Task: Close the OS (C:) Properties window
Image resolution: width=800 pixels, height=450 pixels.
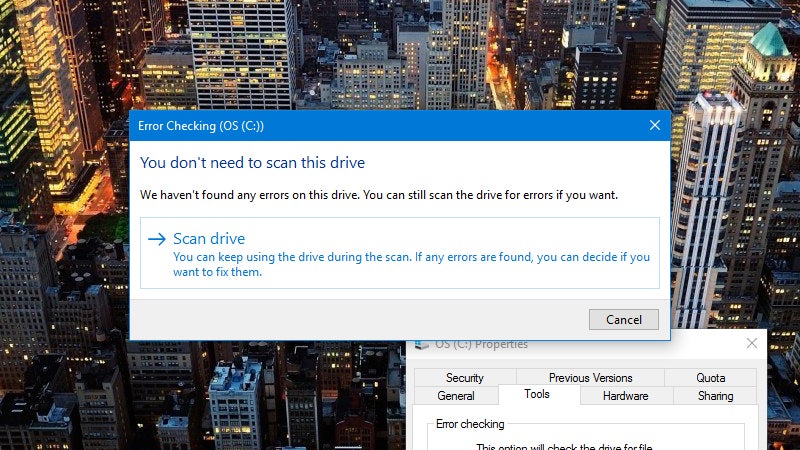Action: [752, 344]
